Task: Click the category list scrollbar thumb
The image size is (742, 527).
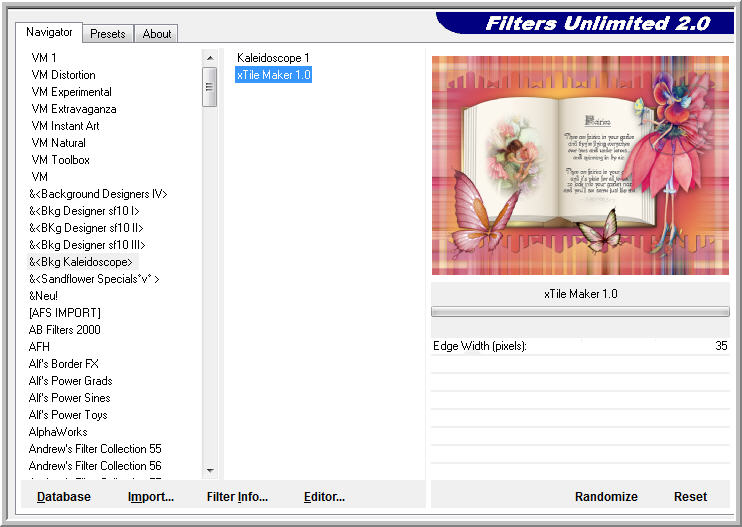Action: (210, 87)
